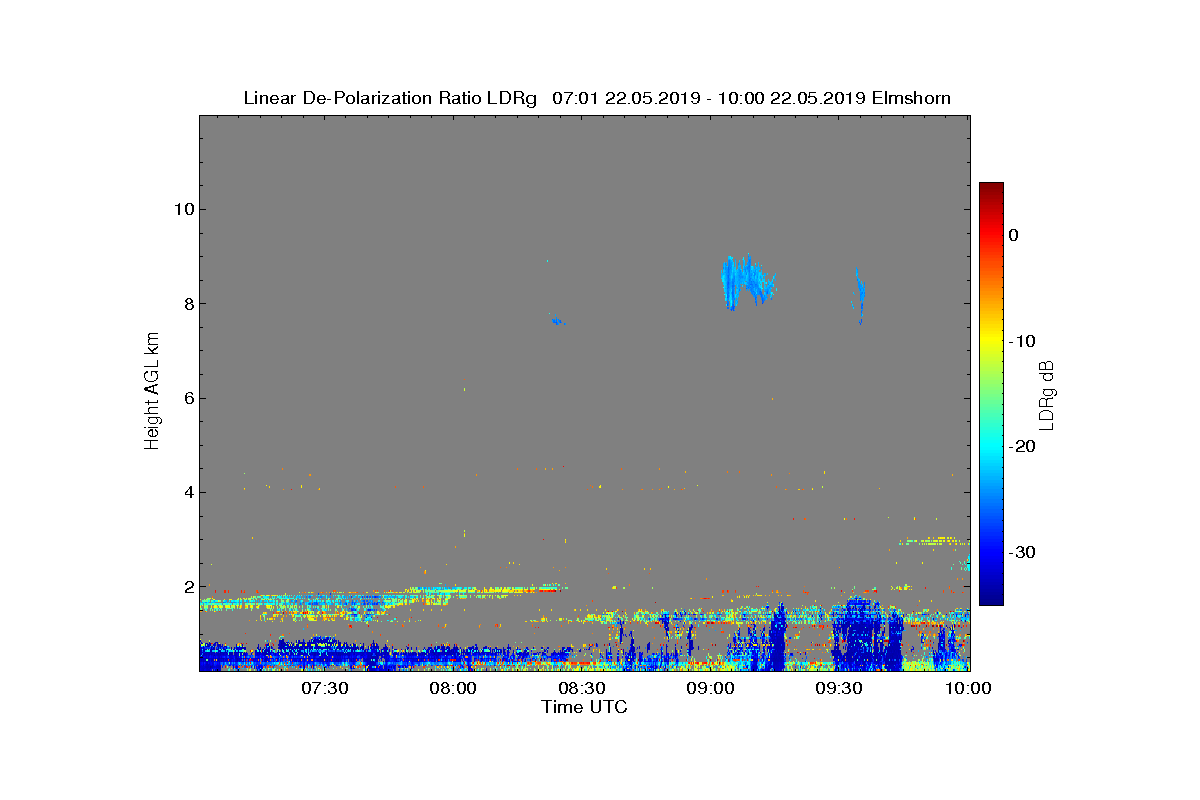Click the height tick label '4'

[188, 492]
